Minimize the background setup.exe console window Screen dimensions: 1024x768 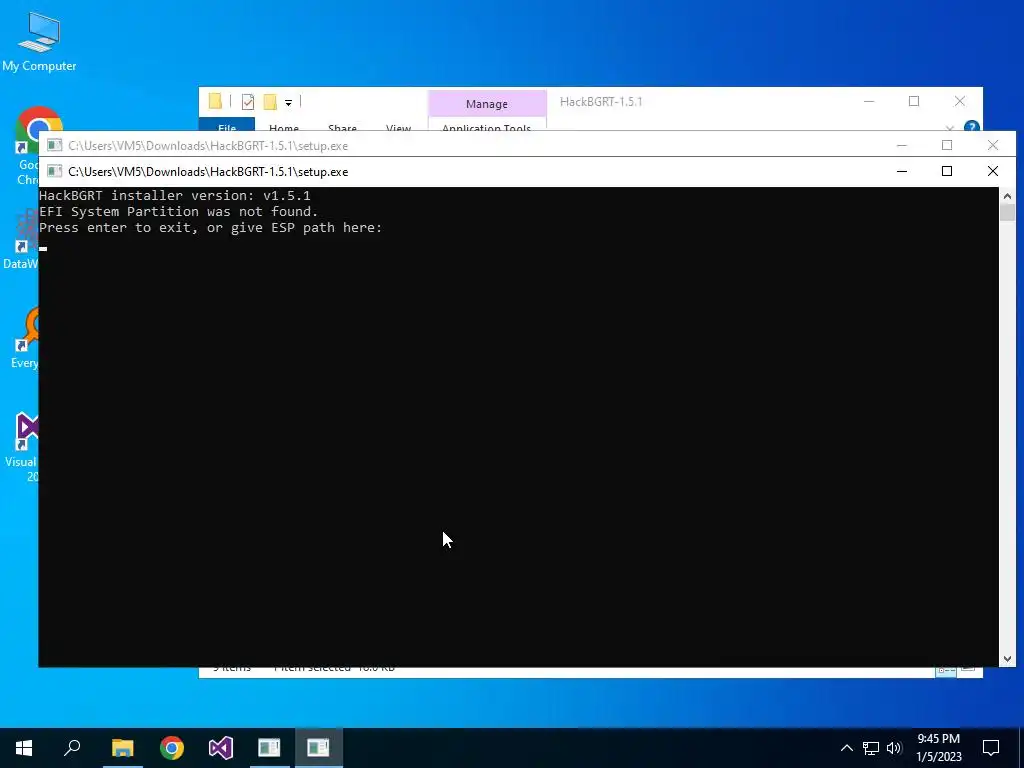pos(902,145)
